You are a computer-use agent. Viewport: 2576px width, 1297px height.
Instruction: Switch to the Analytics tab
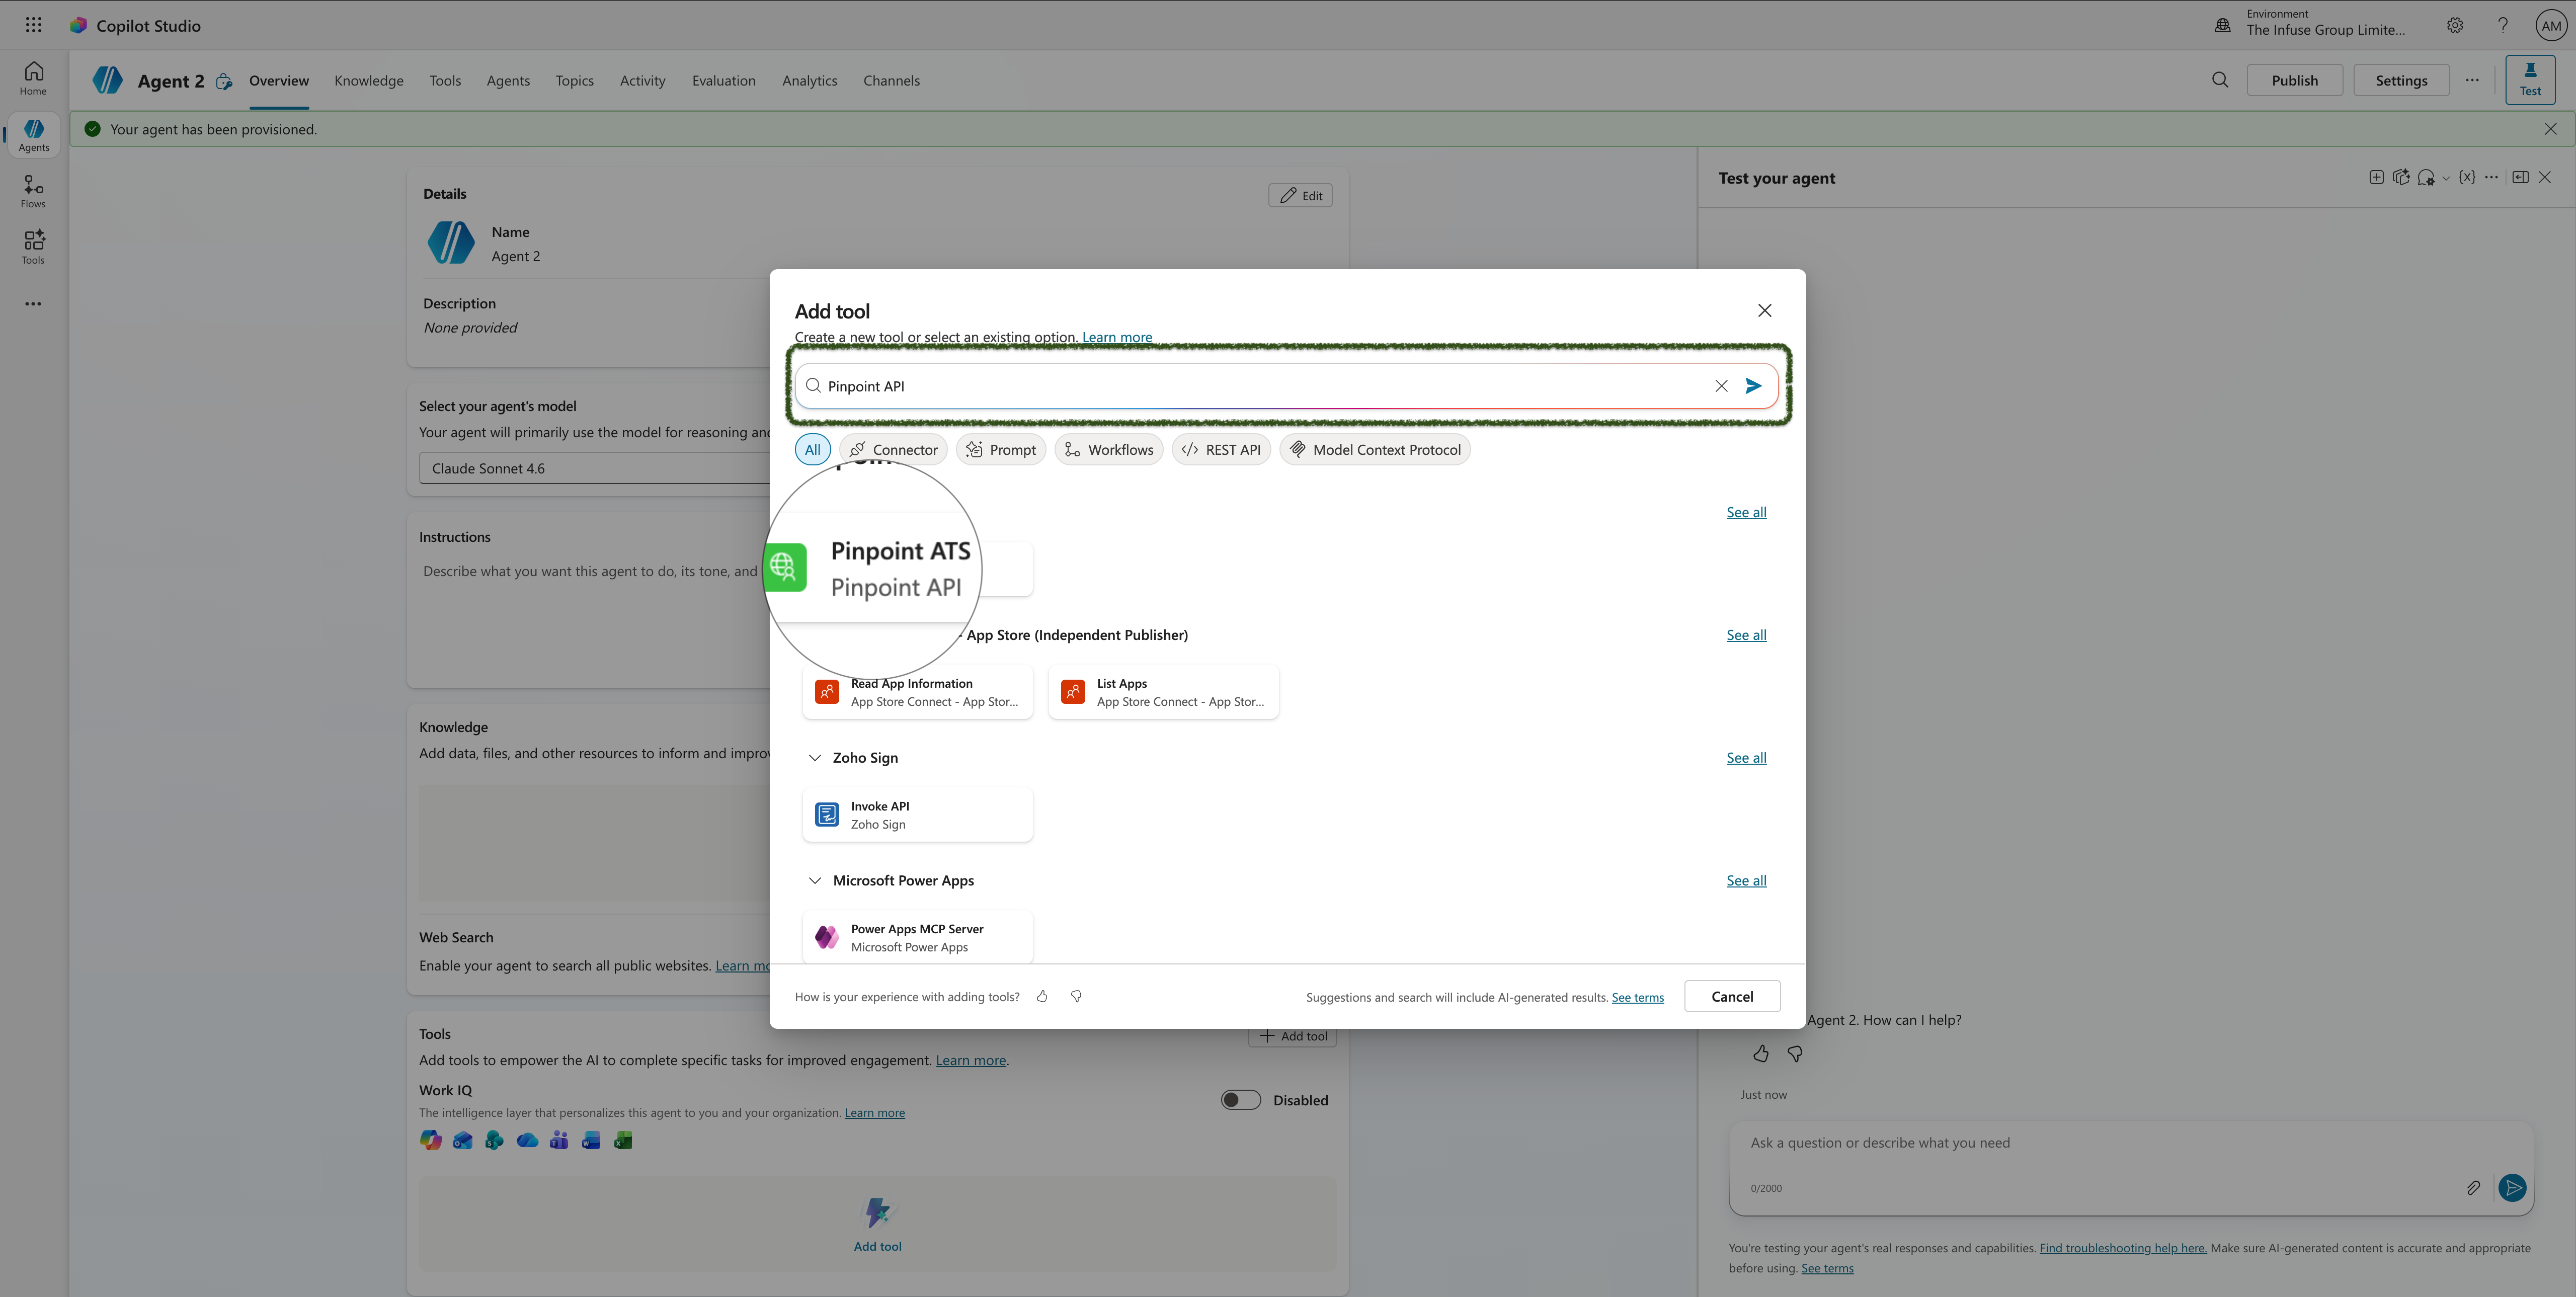(809, 80)
